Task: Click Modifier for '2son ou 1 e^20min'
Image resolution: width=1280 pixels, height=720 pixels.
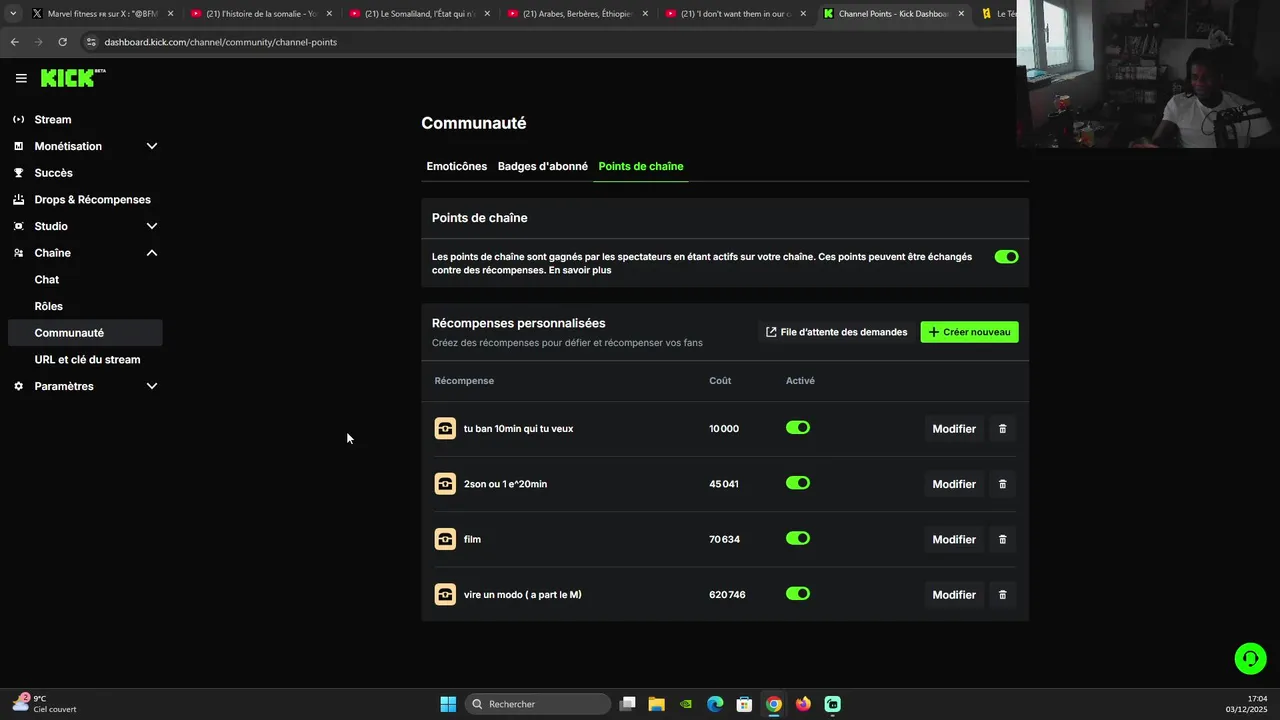Action: tap(953, 484)
